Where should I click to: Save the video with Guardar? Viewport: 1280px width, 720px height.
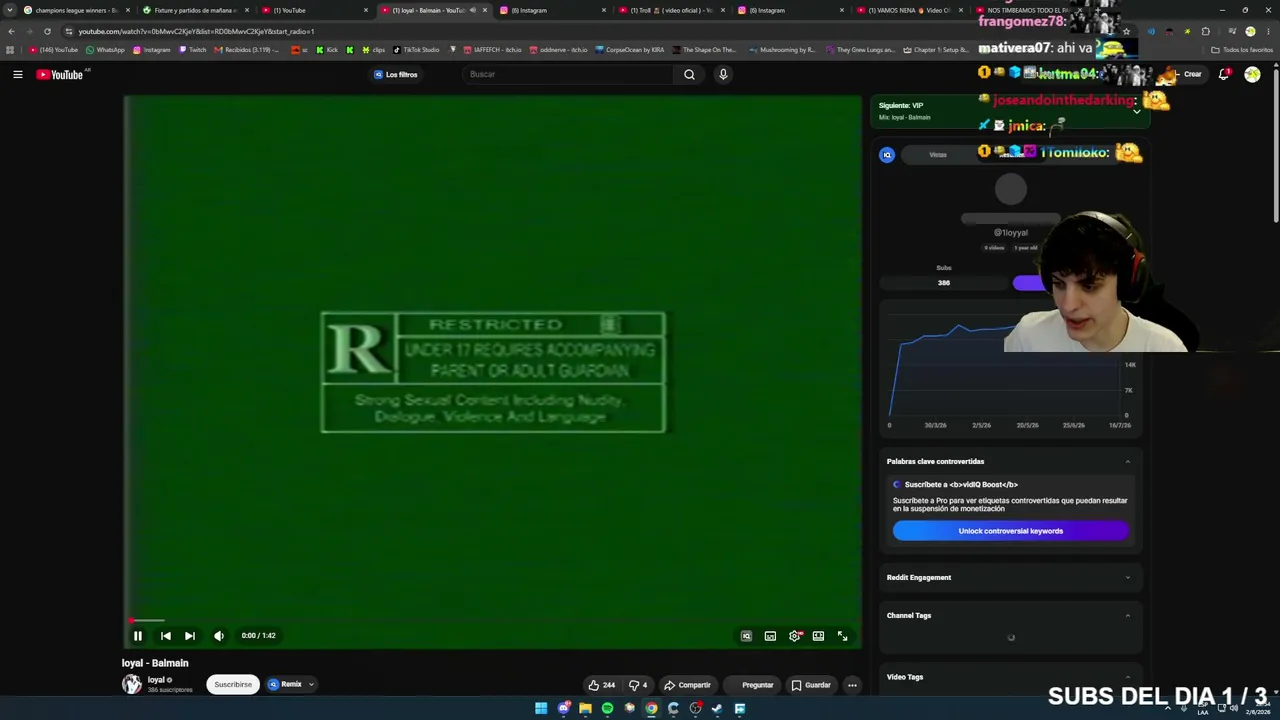[811, 685]
